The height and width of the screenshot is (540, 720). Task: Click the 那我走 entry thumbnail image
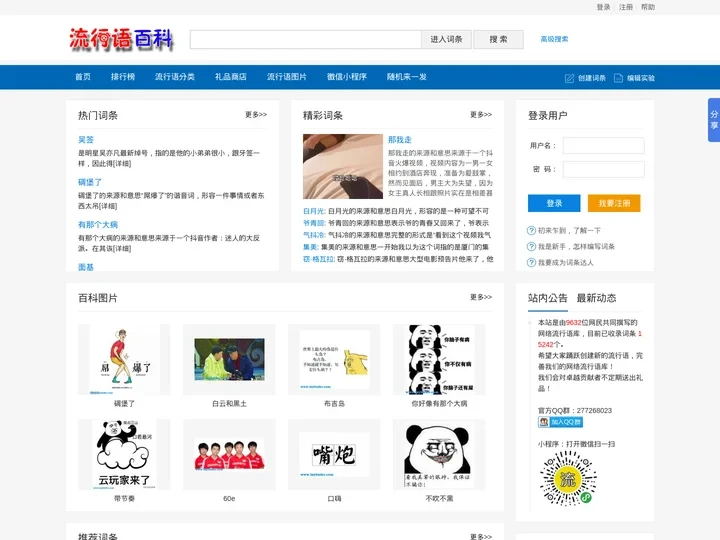[343, 166]
